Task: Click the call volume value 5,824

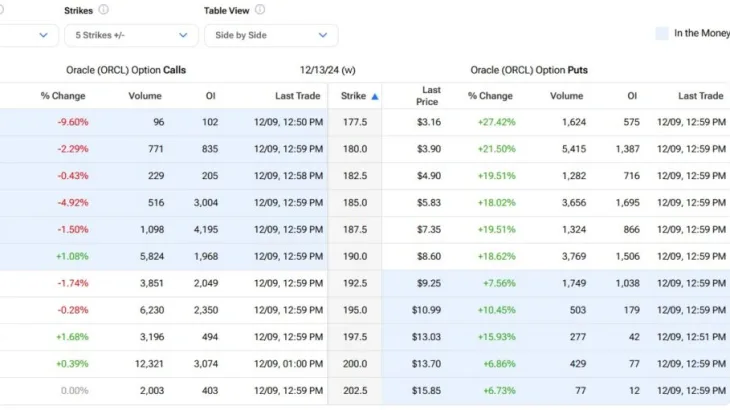Action: (152, 256)
